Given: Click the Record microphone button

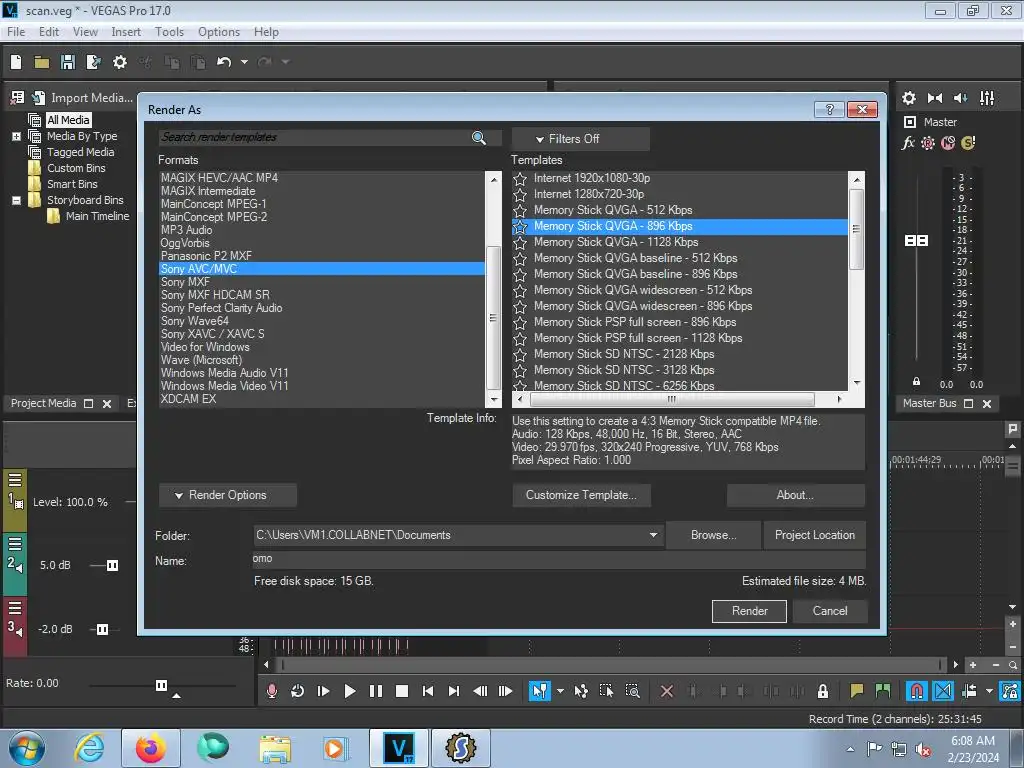Looking at the screenshot, I should [272, 691].
